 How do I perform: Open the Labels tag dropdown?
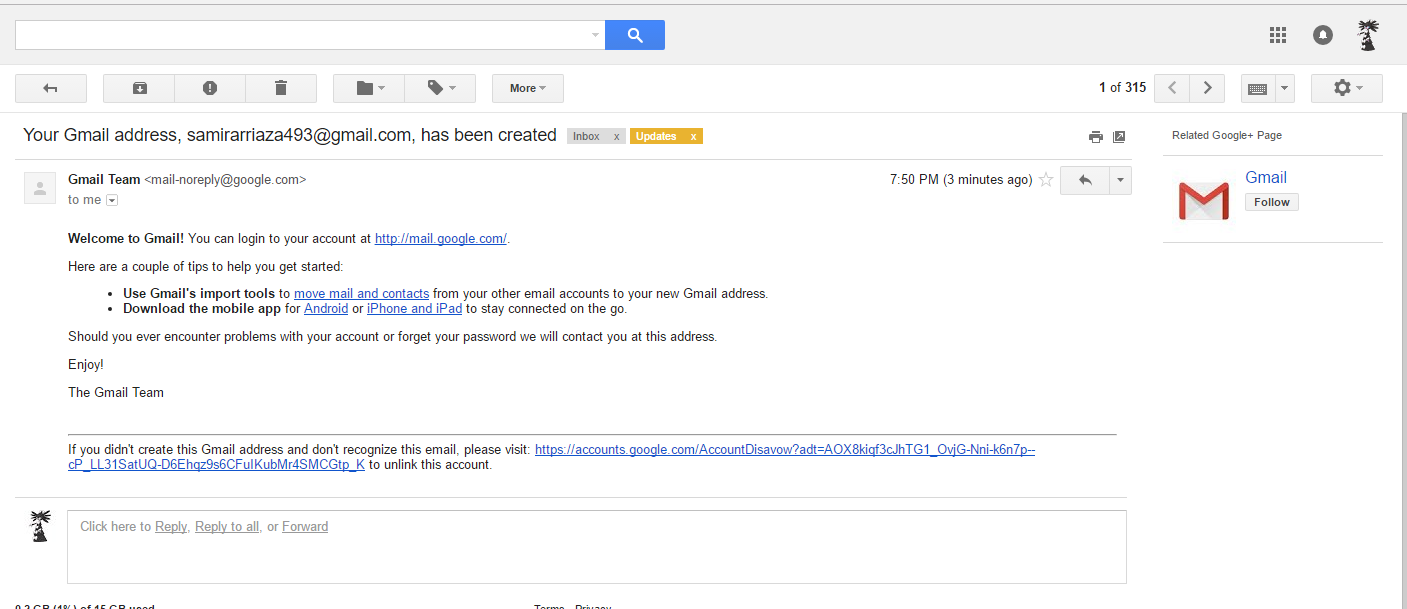click(440, 88)
